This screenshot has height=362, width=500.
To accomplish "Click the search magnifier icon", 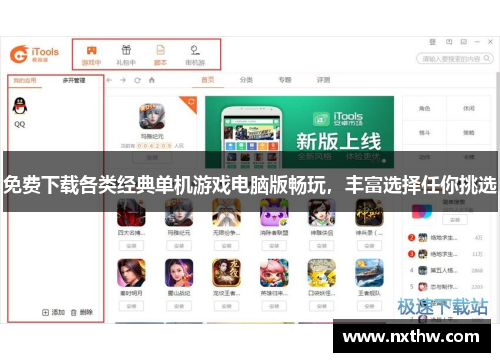I will (x=487, y=58).
